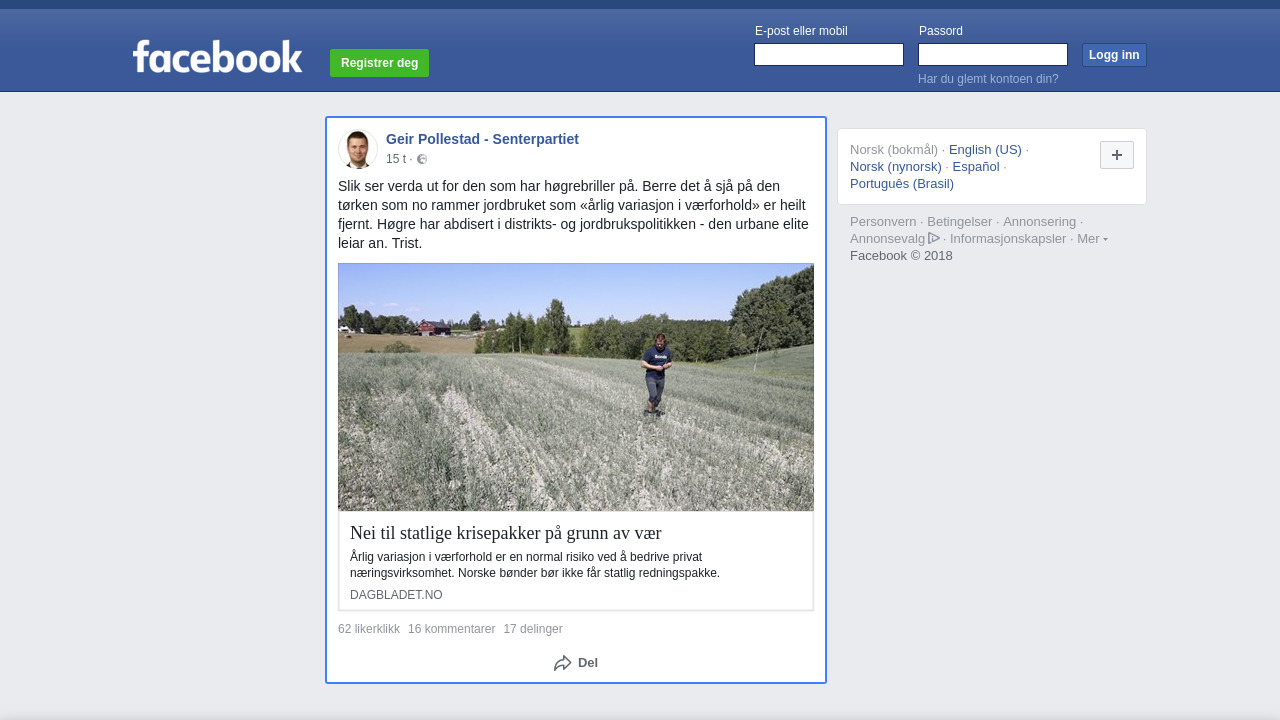
Task: Click the 15 t post timestamp
Action: (396, 159)
